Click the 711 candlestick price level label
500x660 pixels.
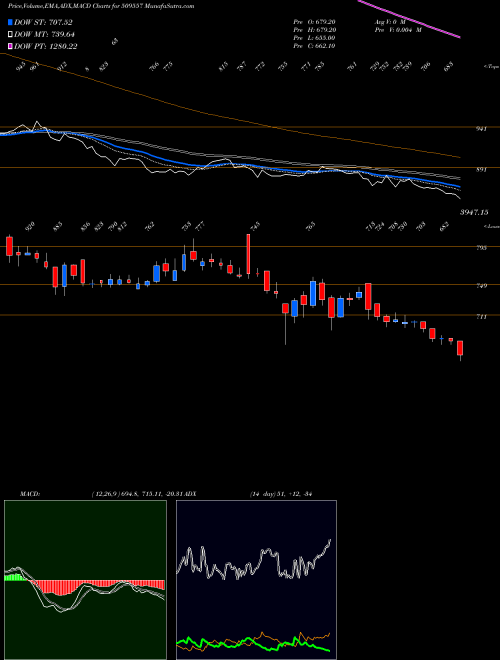coord(481,316)
